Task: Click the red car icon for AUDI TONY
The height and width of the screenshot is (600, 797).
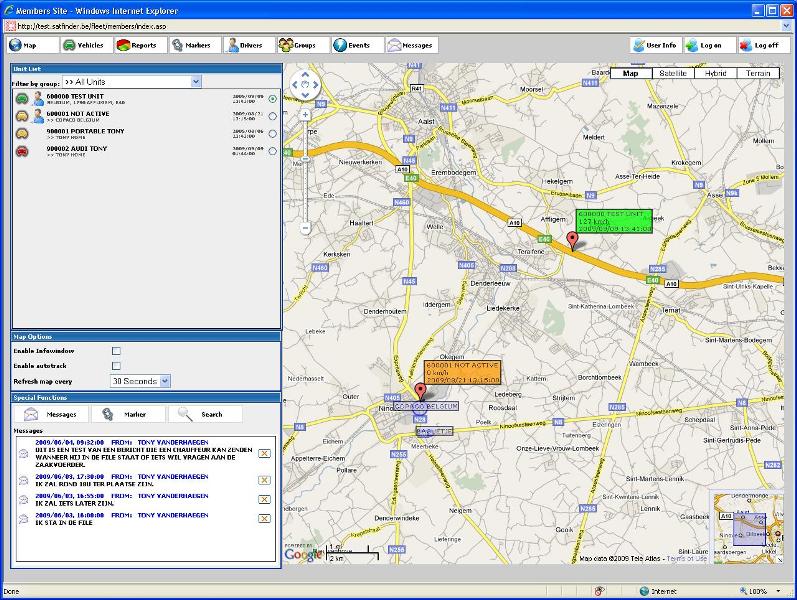Action: tap(22, 151)
